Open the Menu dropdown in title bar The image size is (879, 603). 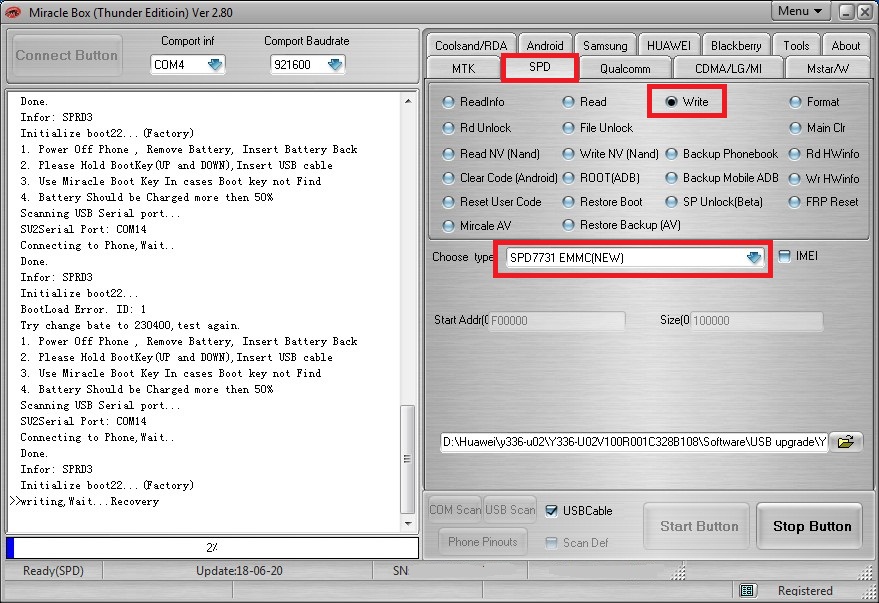click(x=800, y=11)
